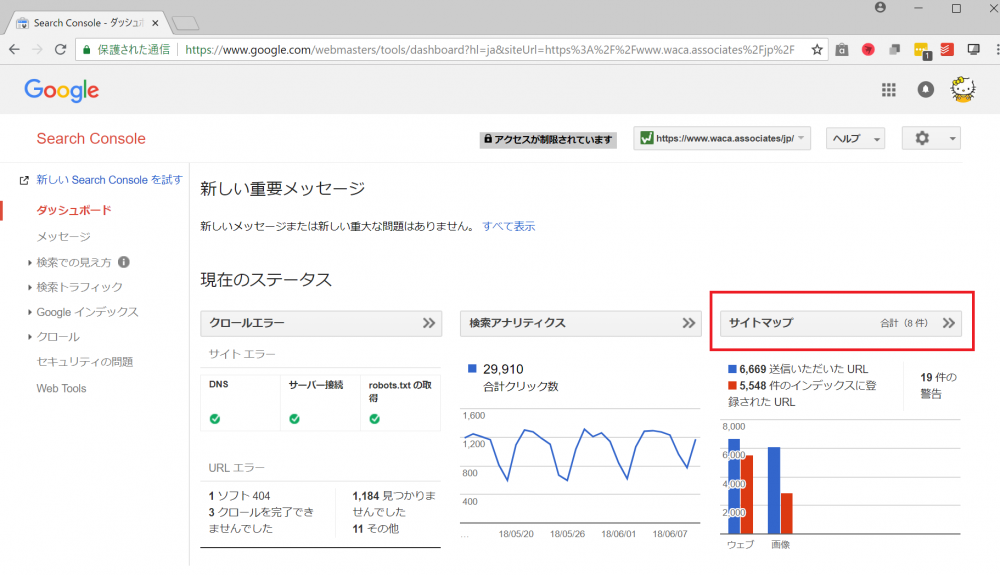Image resolution: width=1000 pixels, height=575 pixels.
Task: Click the info icon beside 検索での見え方
Action: point(124,262)
